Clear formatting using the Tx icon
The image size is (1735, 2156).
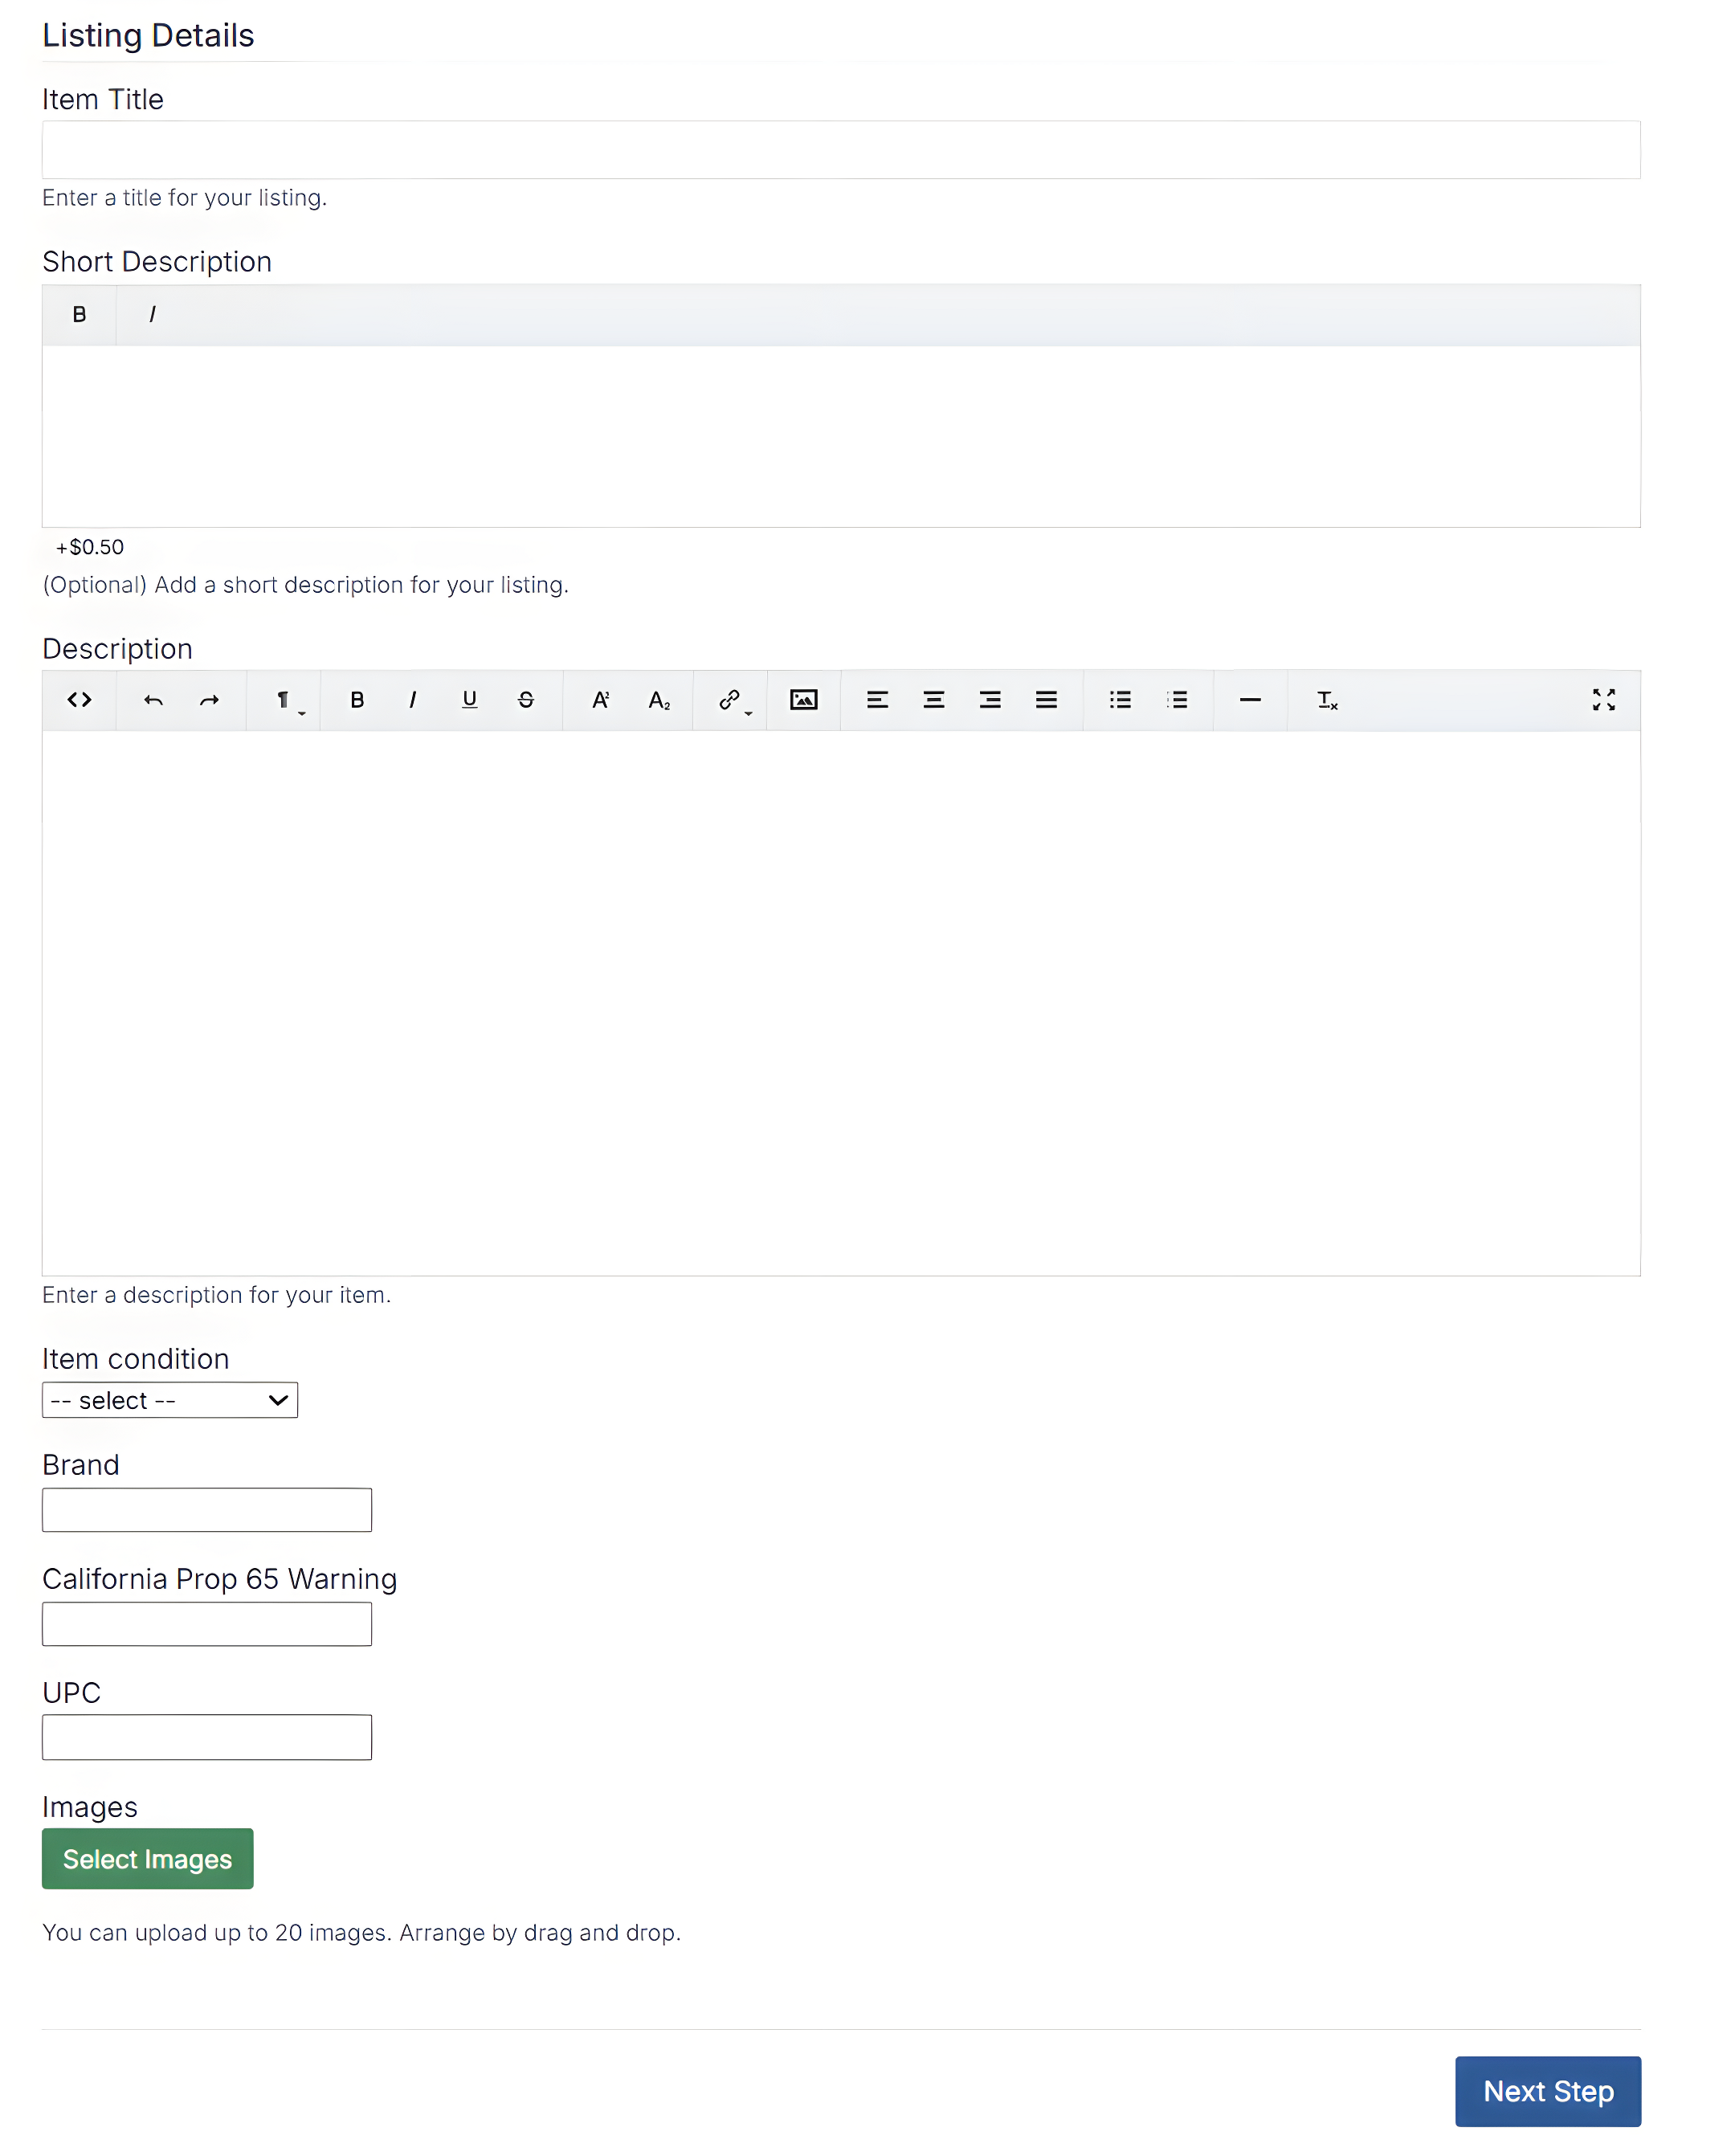(1327, 700)
